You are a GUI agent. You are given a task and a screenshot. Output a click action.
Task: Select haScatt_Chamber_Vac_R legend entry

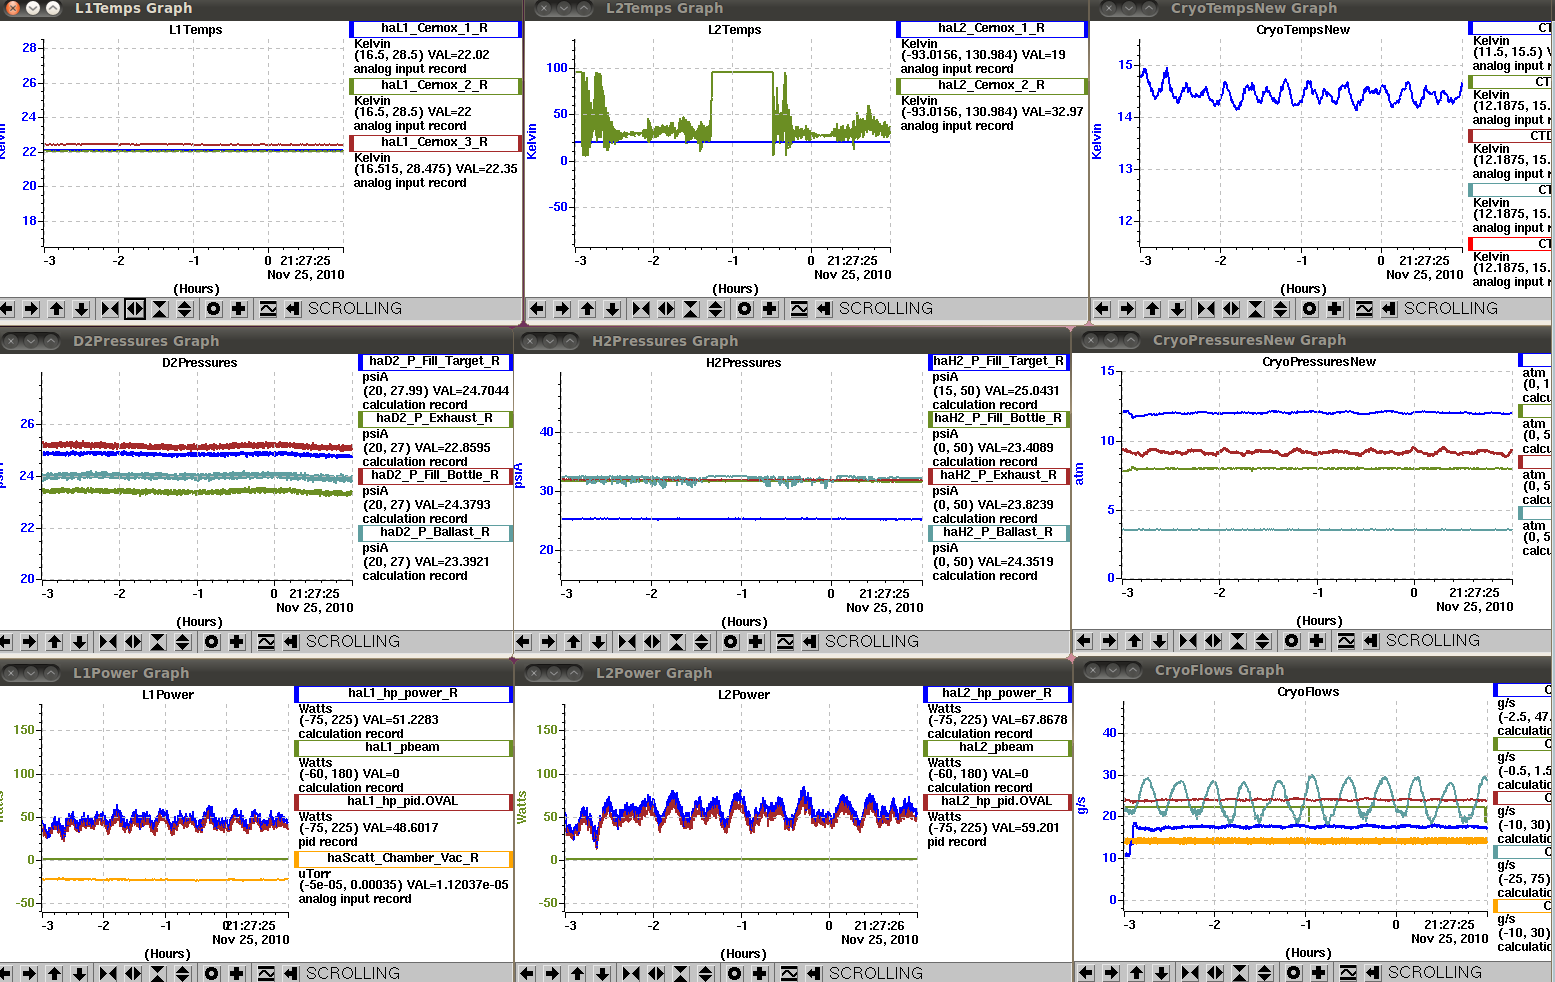[403, 859]
